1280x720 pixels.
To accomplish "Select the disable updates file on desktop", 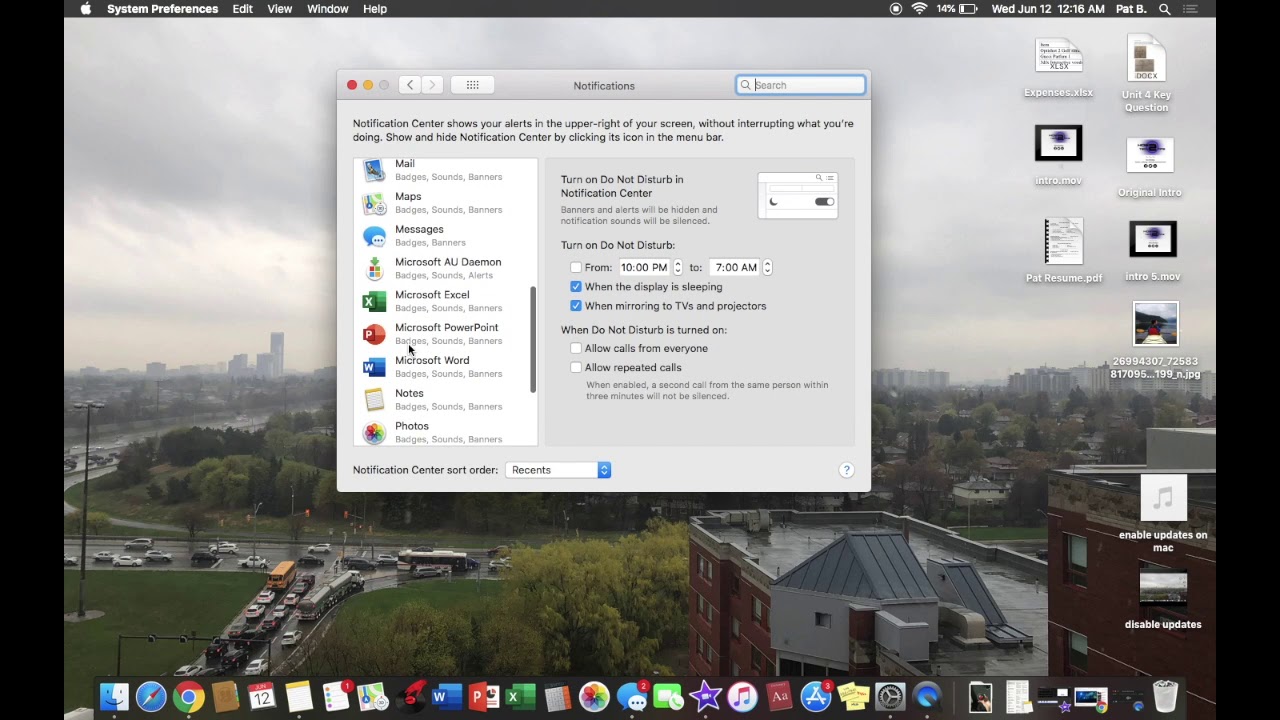I will click(1163, 600).
